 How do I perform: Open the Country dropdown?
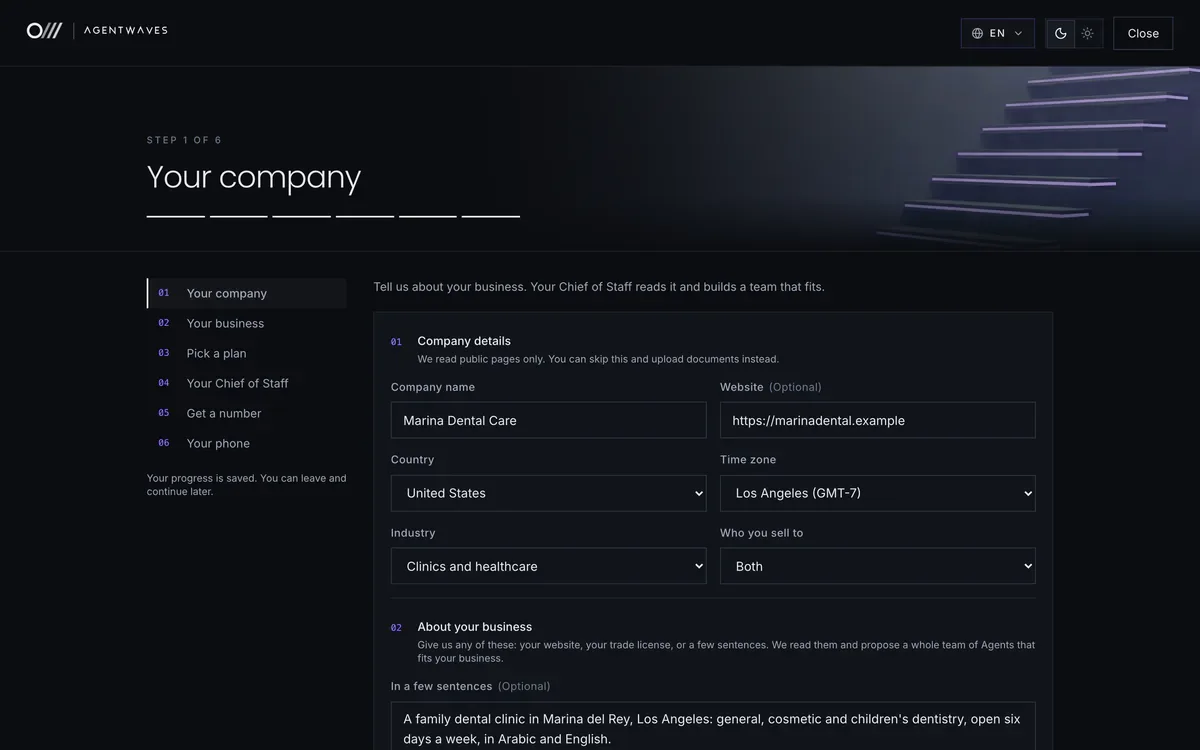coord(548,493)
